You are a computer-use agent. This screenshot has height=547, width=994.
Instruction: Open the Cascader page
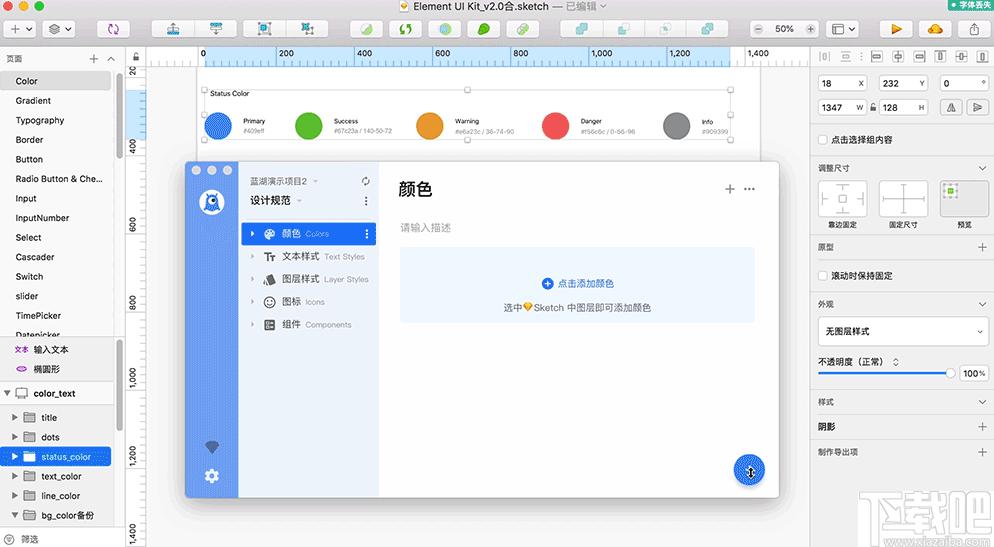[35, 257]
